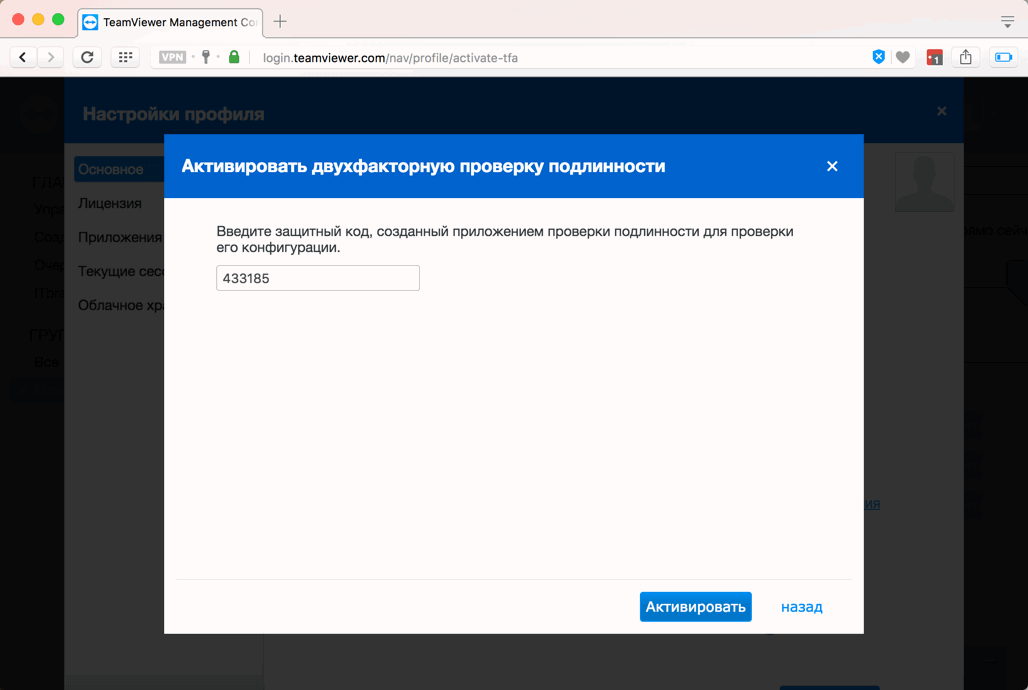Open the blue ad-blocker shield icon
This screenshot has width=1028, height=690.
[879, 57]
